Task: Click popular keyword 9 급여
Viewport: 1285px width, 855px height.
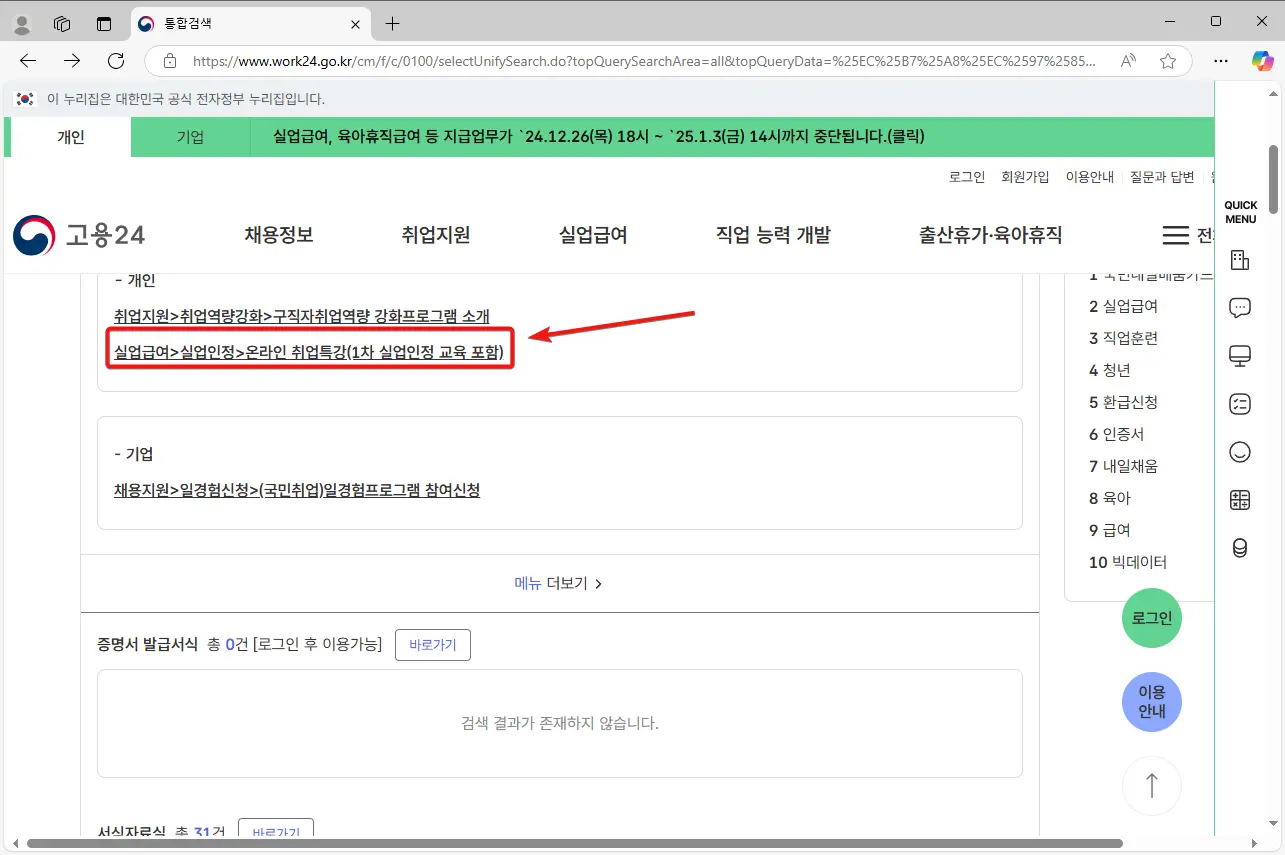Action: pos(1110,530)
